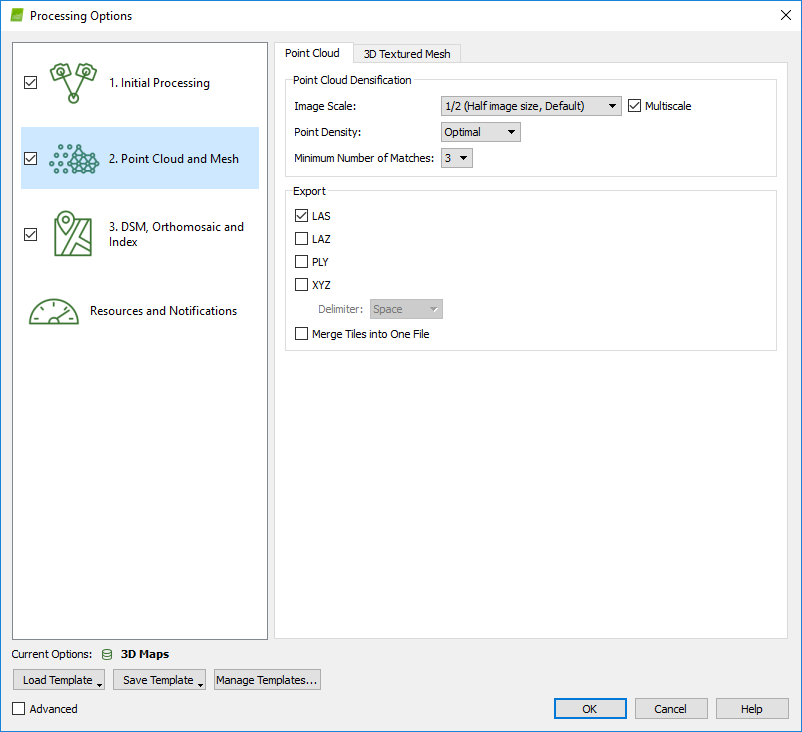
Task: Open Manage Templates dialog
Action: (x=267, y=680)
